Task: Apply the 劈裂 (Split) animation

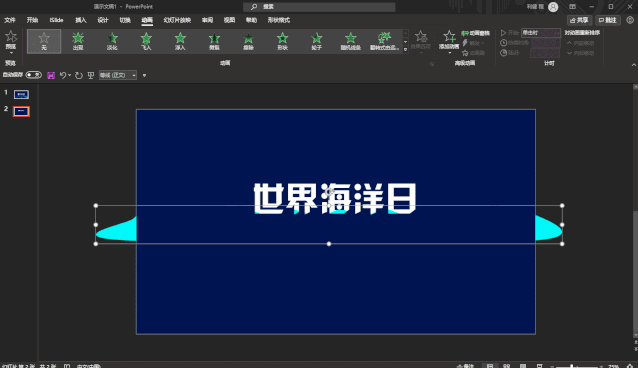Action: pos(214,41)
